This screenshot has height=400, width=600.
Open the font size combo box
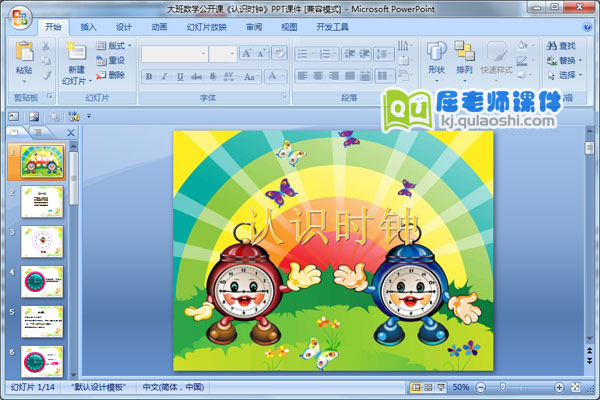coord(223,54)
